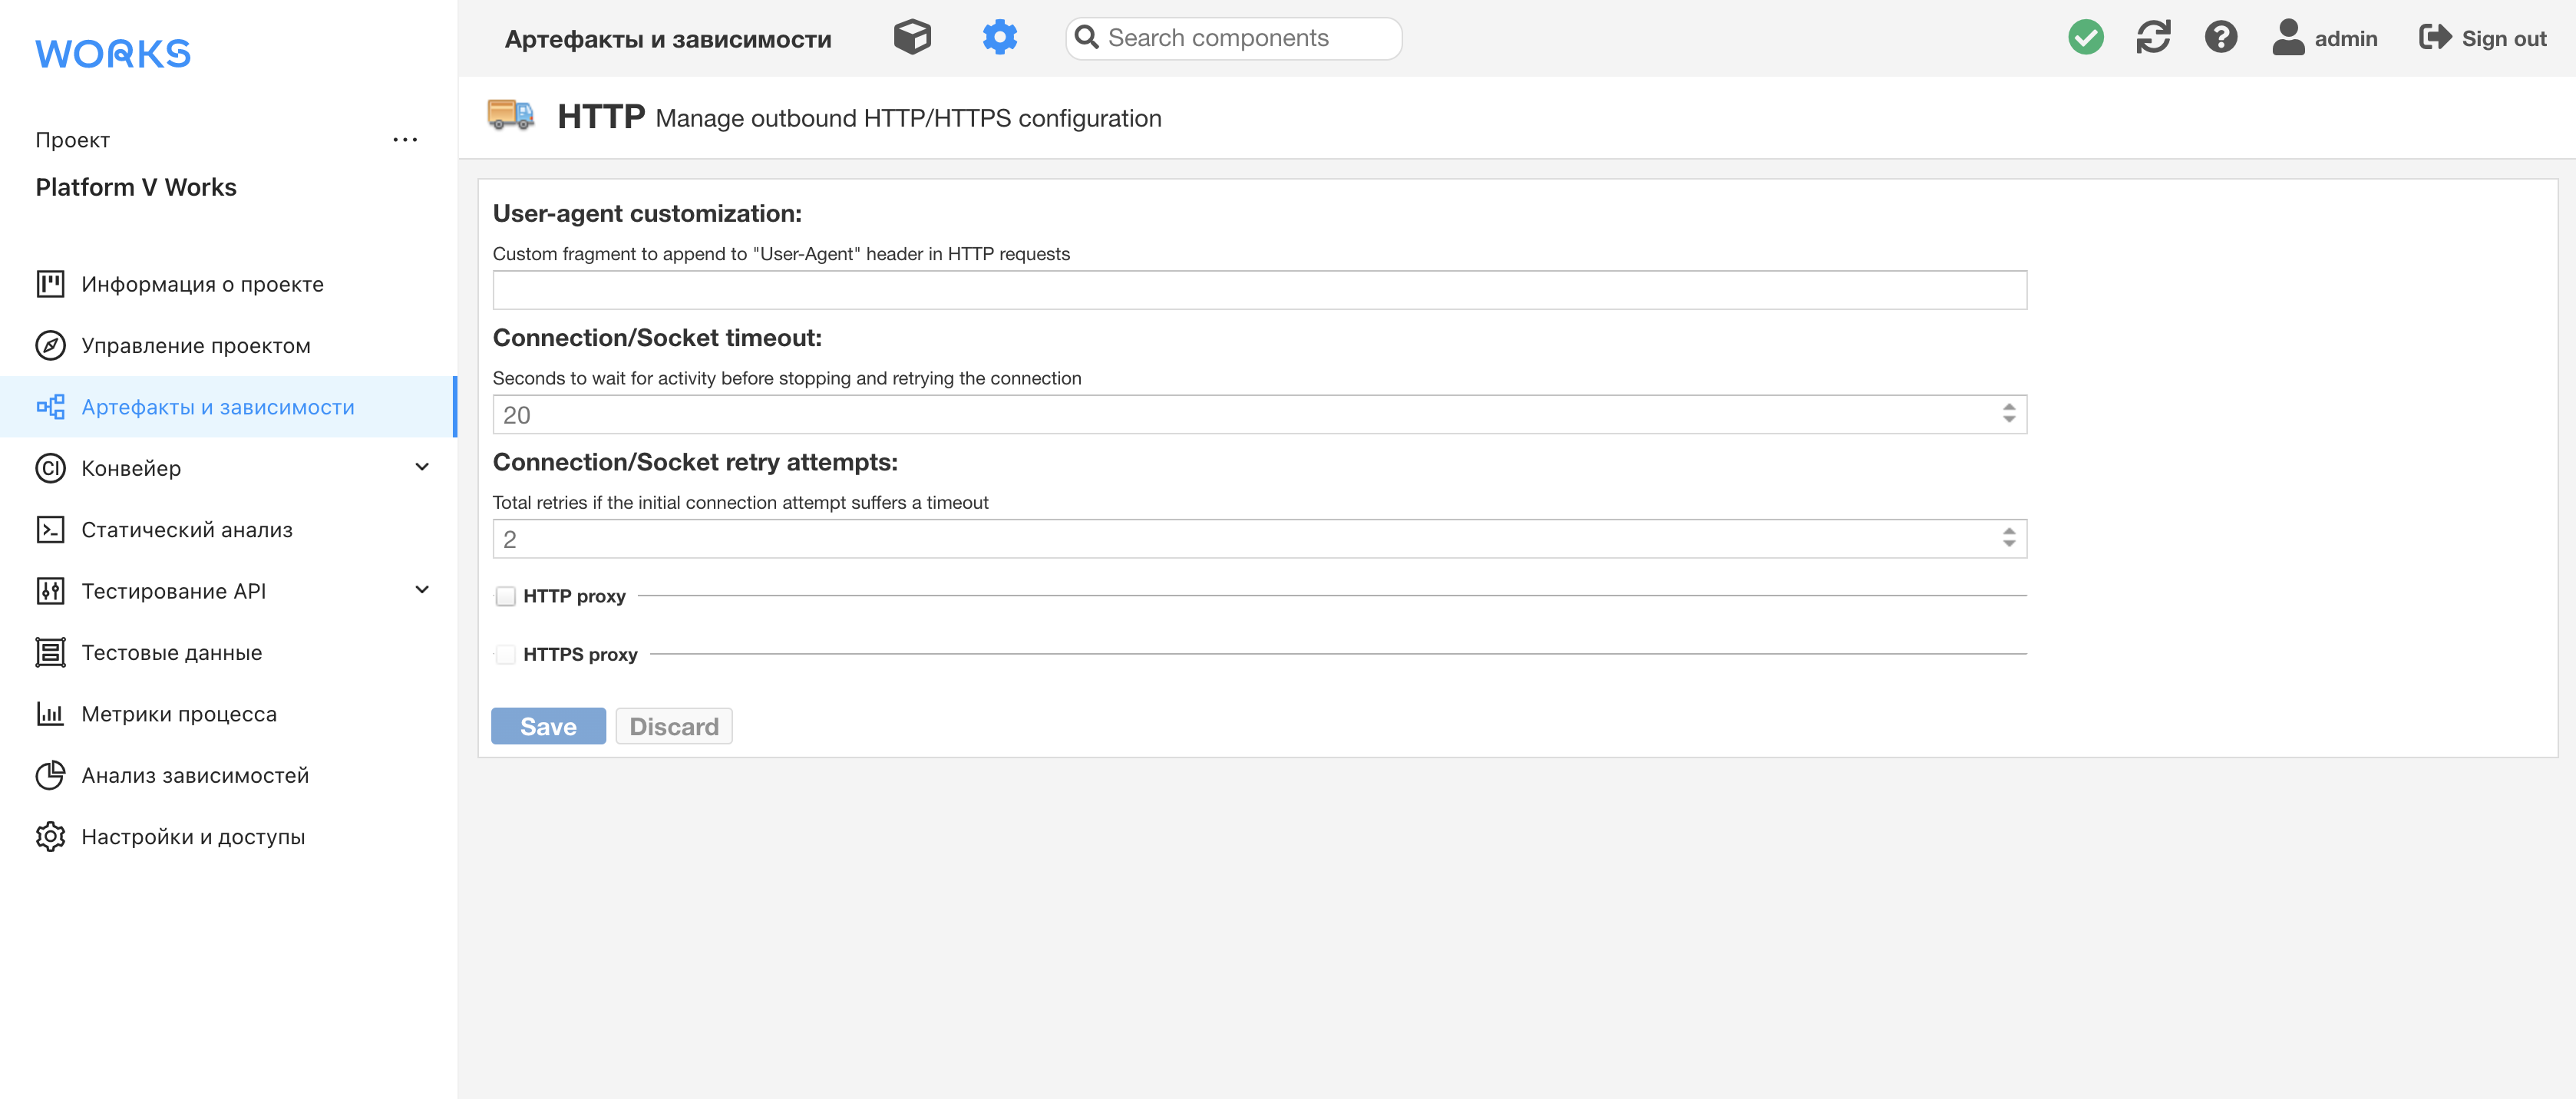This screenshot has width=2576, height=1099.
Task: Select Тестовые данные in the sidebar
Action: 171,652
